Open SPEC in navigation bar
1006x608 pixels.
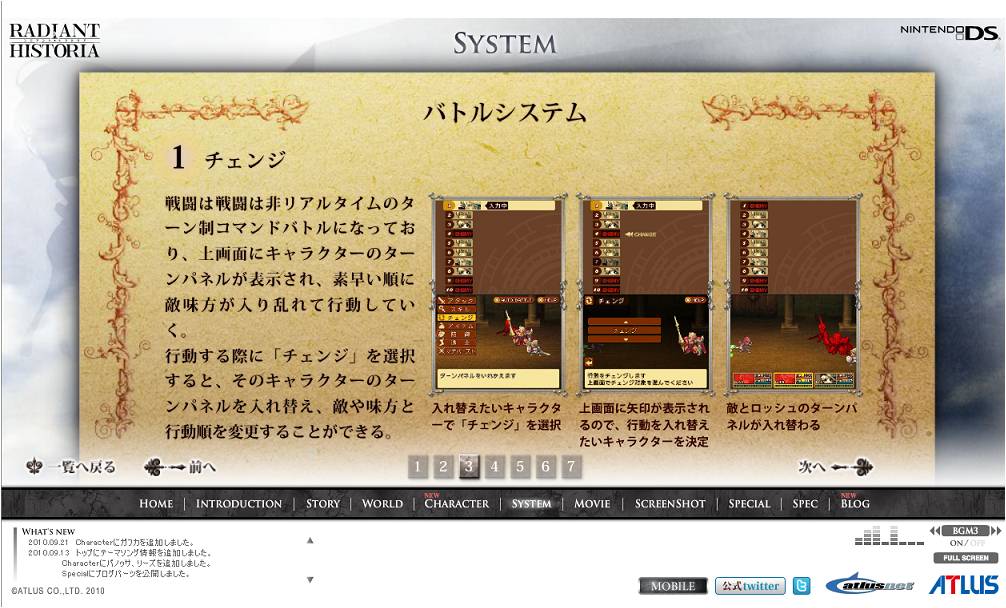tap(805, 503)
